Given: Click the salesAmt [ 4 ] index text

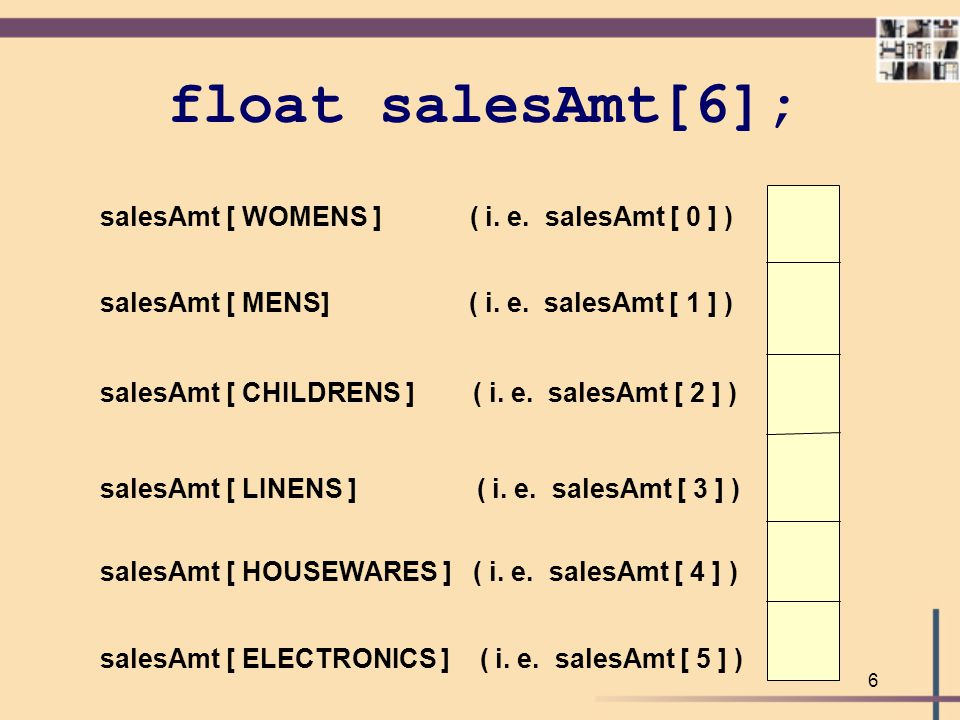Looking at the screenshot, I should 634,572.
